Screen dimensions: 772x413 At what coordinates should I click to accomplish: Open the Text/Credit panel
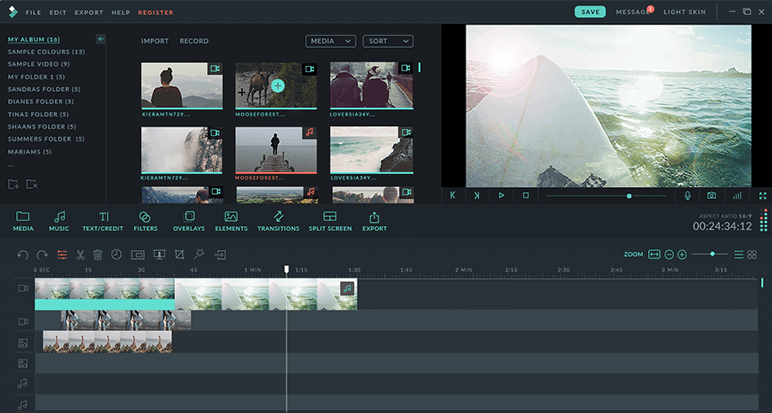[103, 221]
